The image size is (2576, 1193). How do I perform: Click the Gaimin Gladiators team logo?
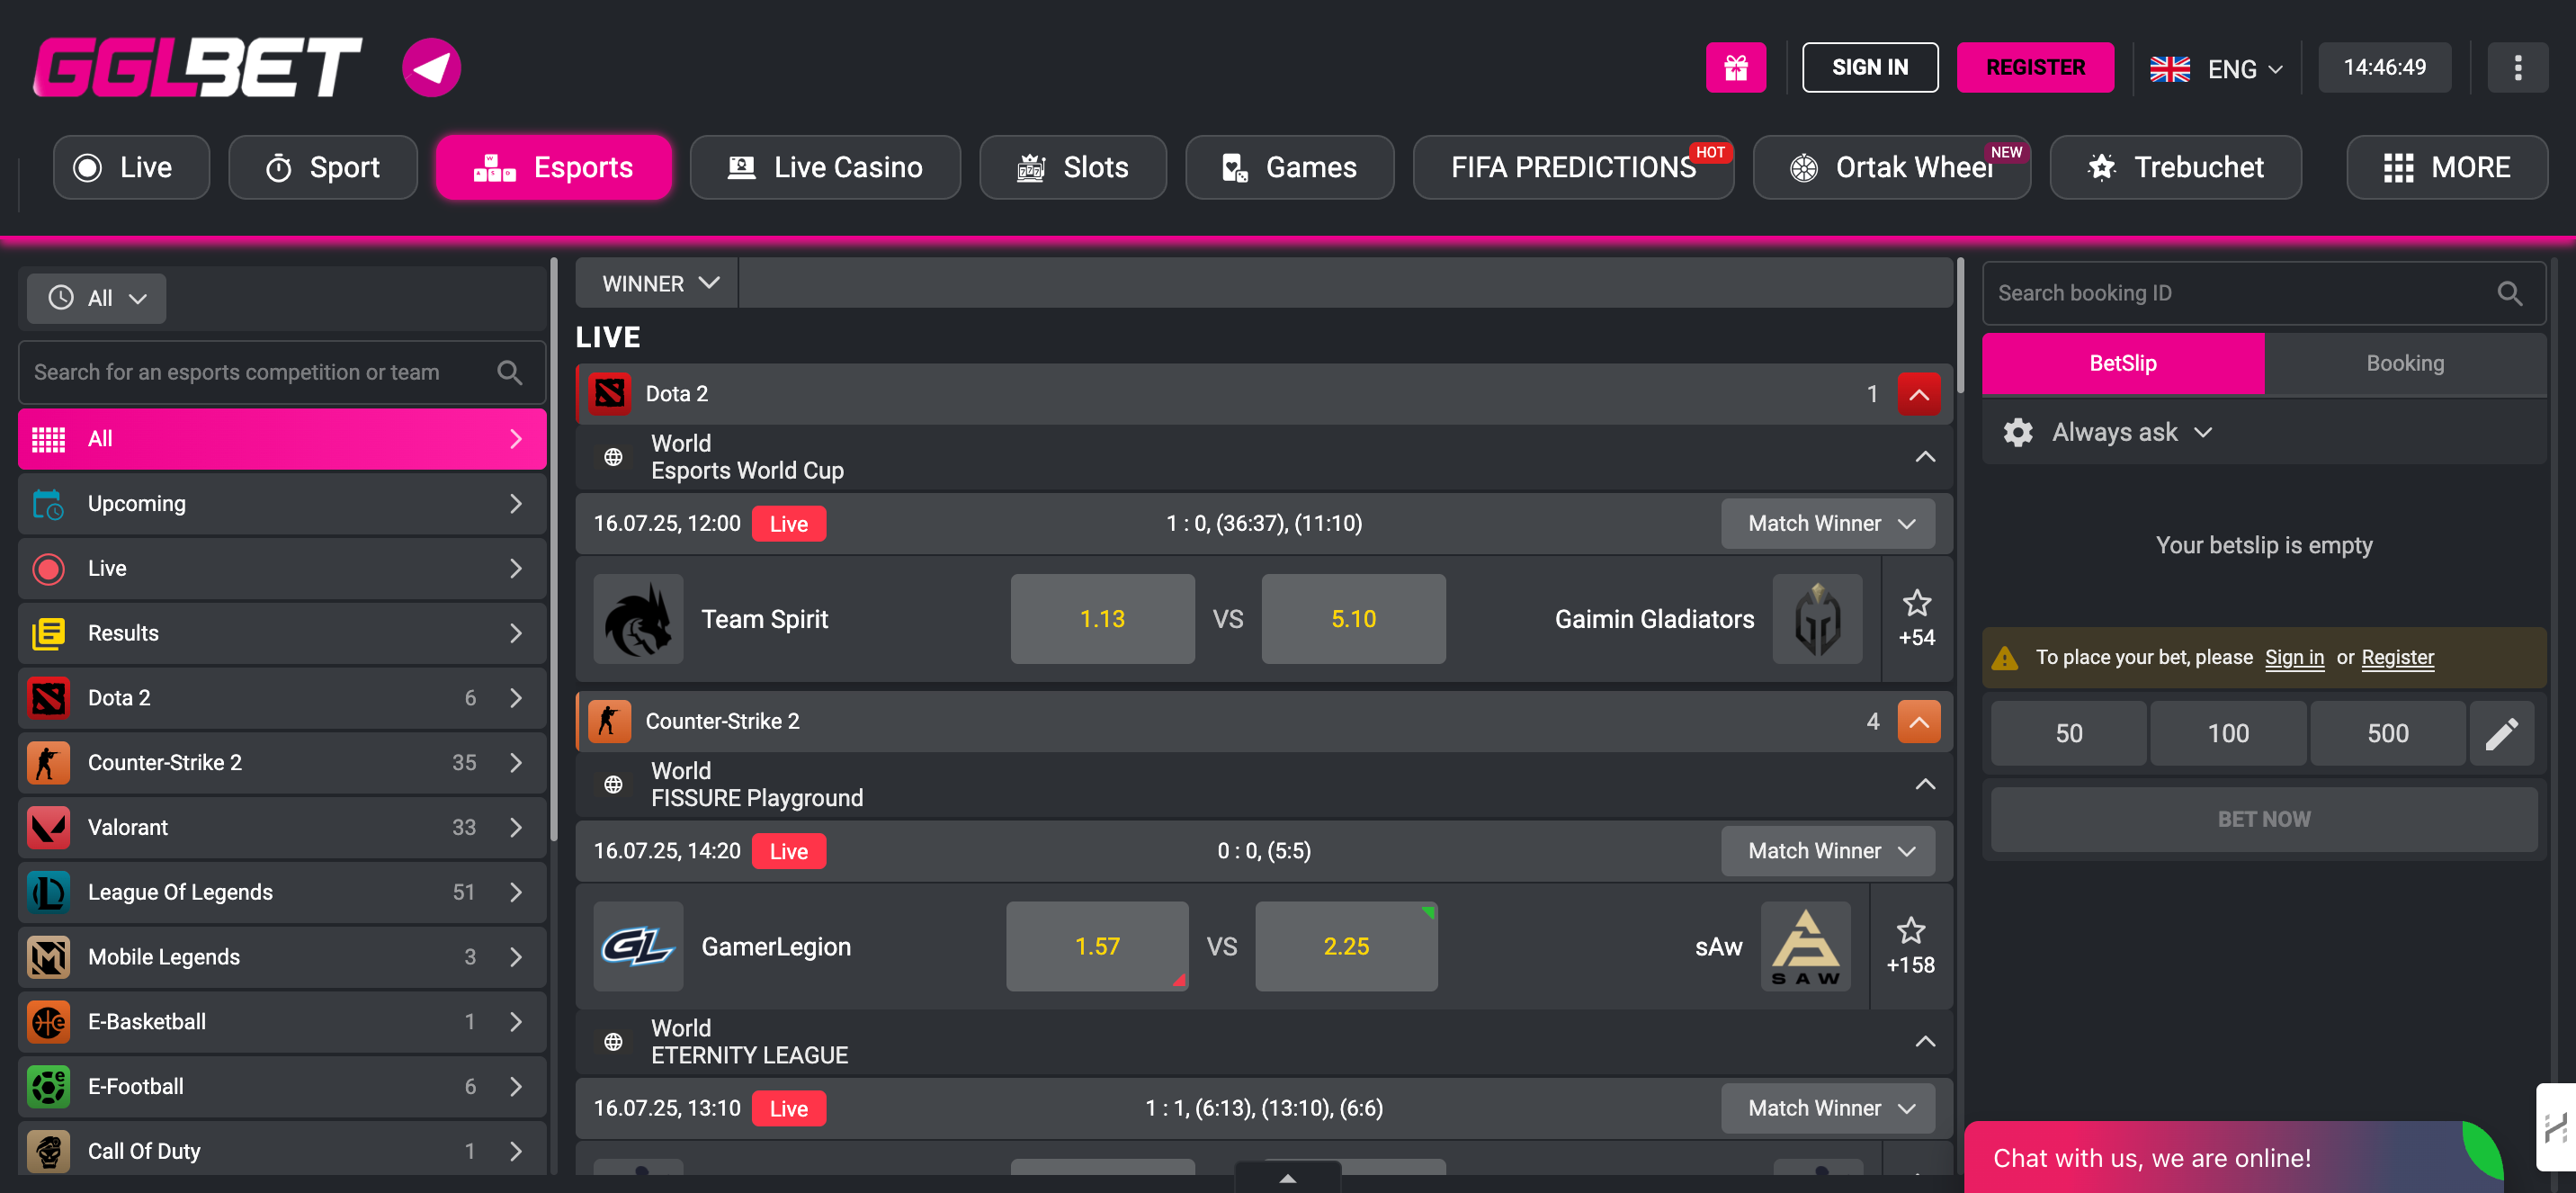1817,619
